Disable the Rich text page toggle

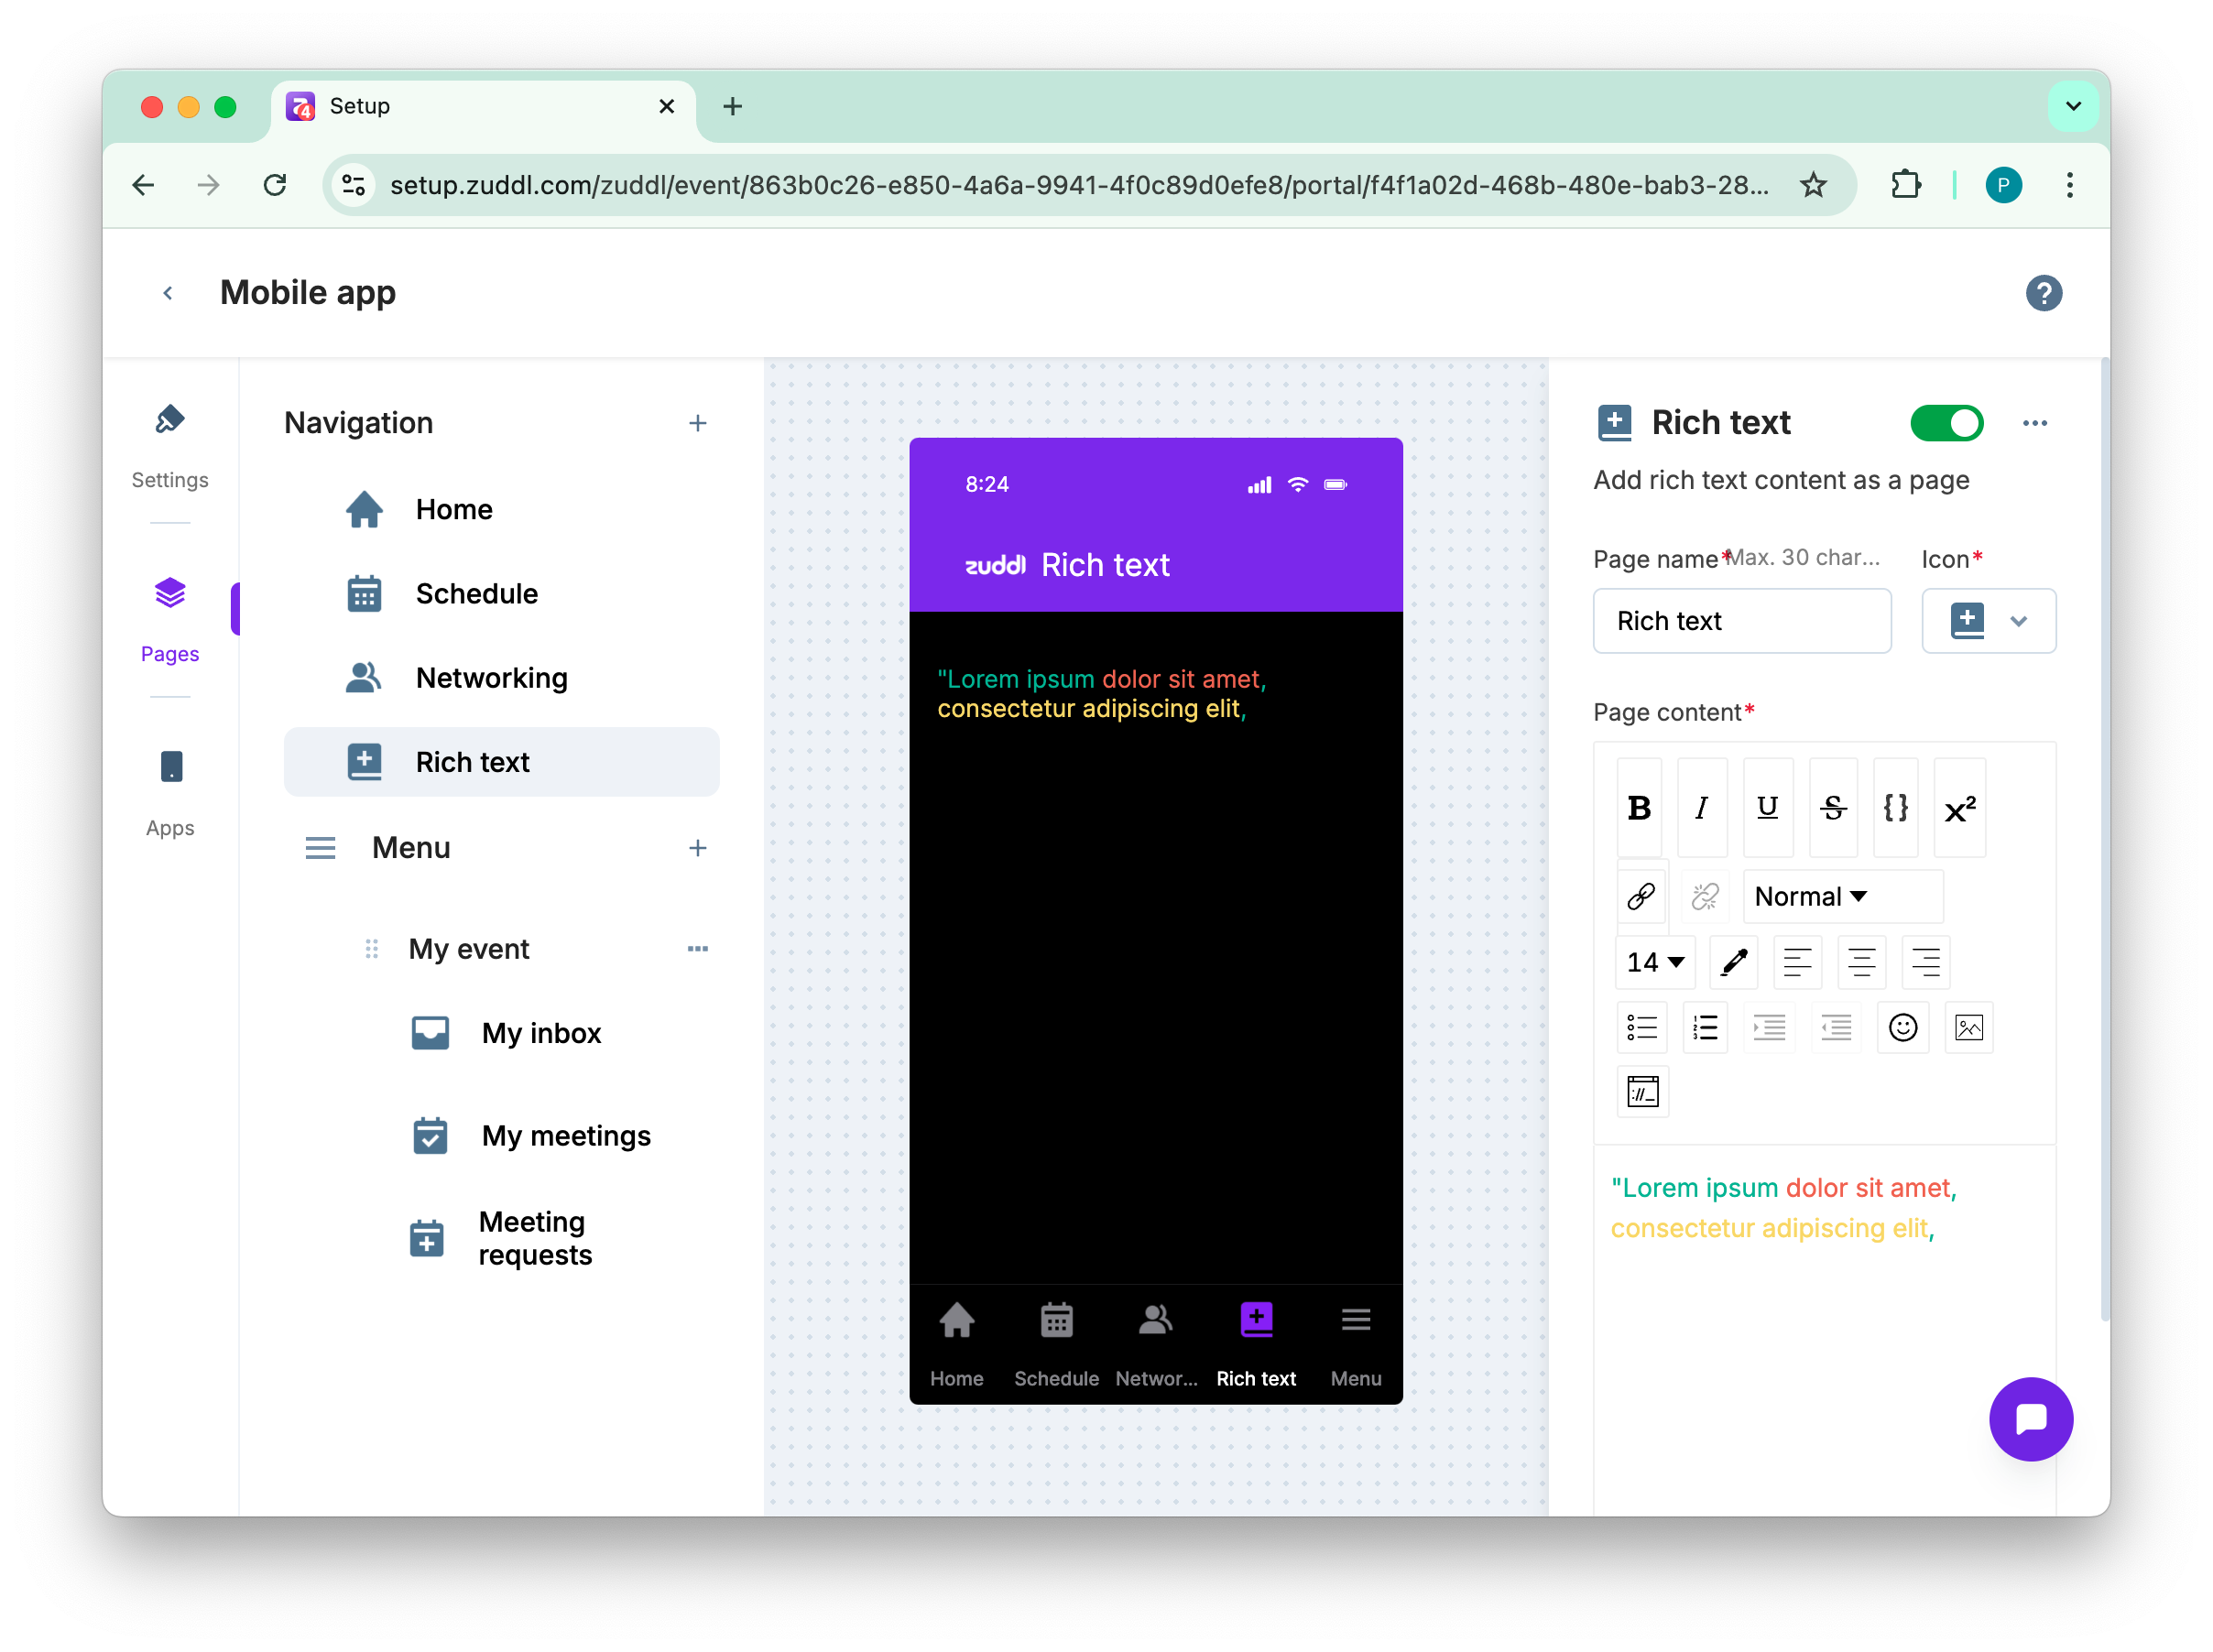pyautogui.click(x=1946, y=423)
